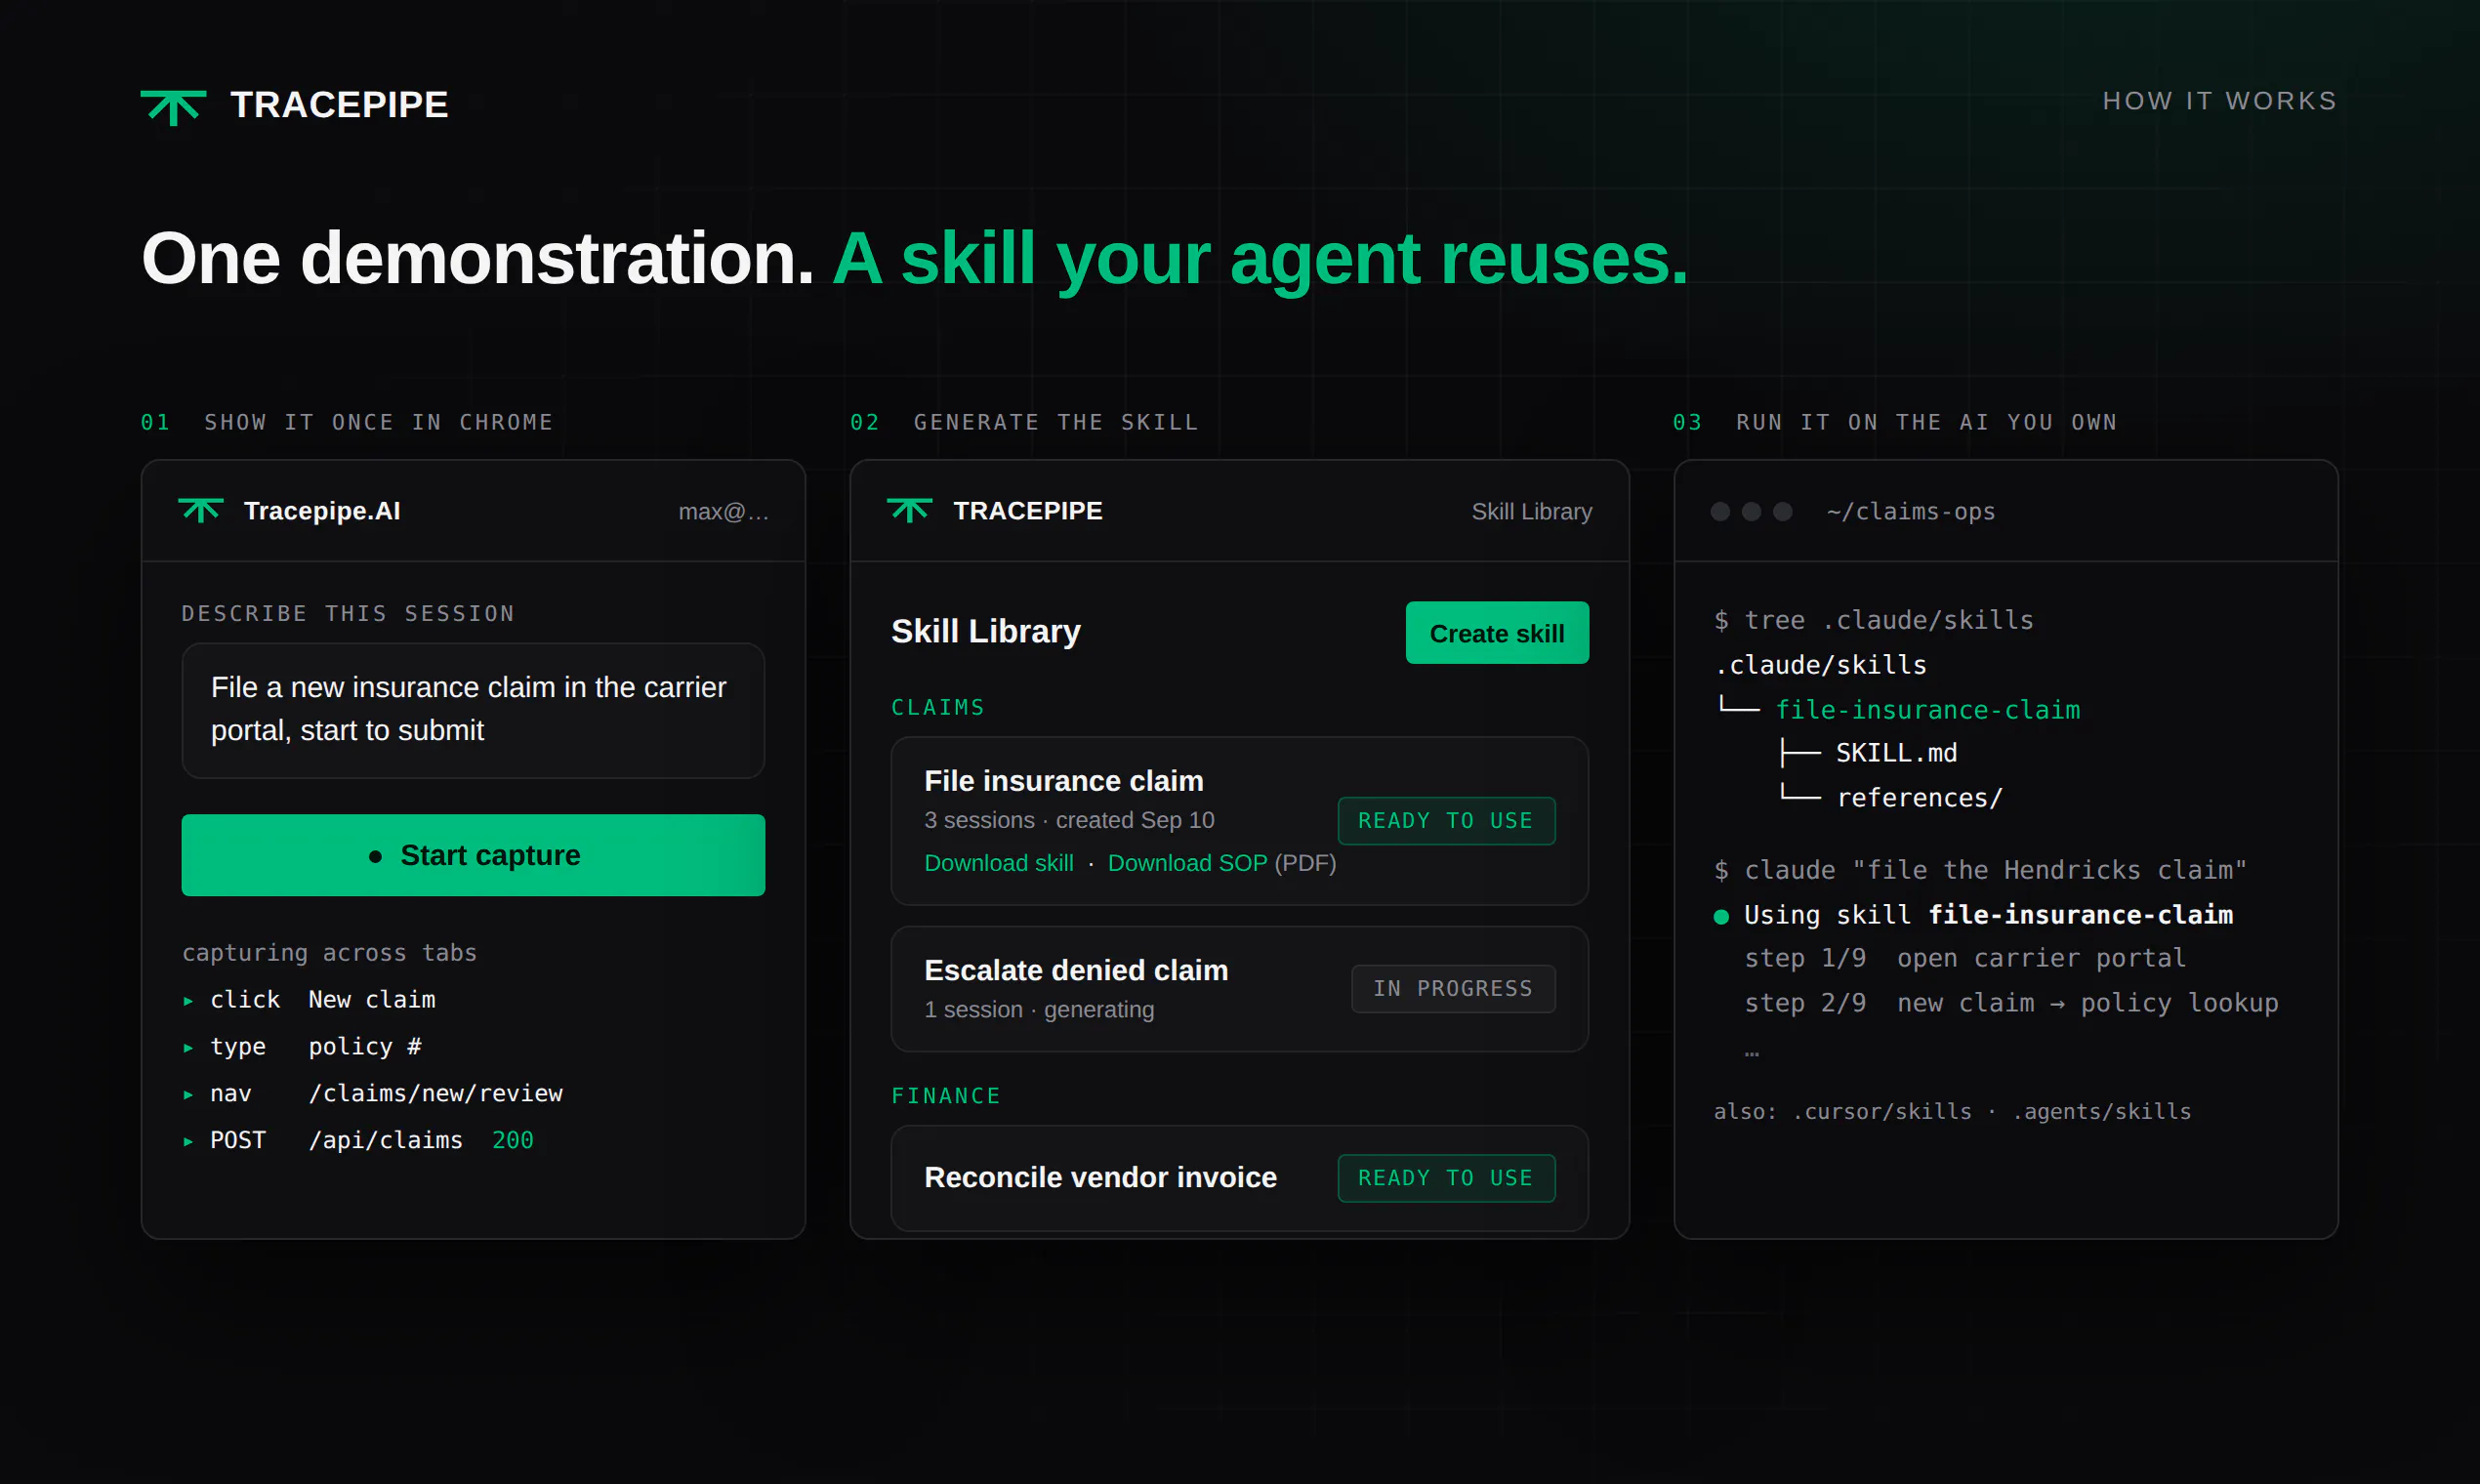This screenshot has height=1484, width=2480.
Task: Click the claude "file the Hendricks claim" command
Action: [1980, 870]
